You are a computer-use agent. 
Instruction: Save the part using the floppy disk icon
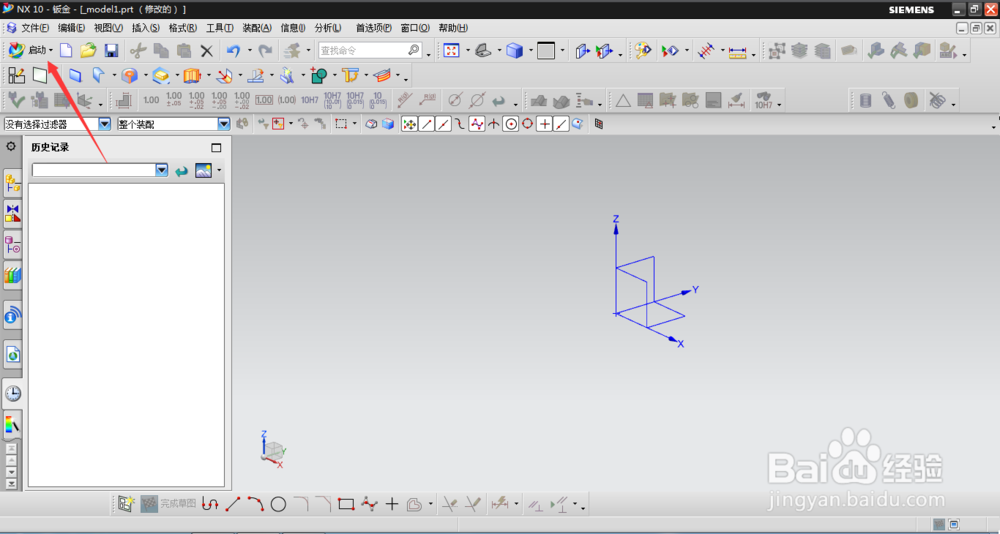tap(112, 50)
